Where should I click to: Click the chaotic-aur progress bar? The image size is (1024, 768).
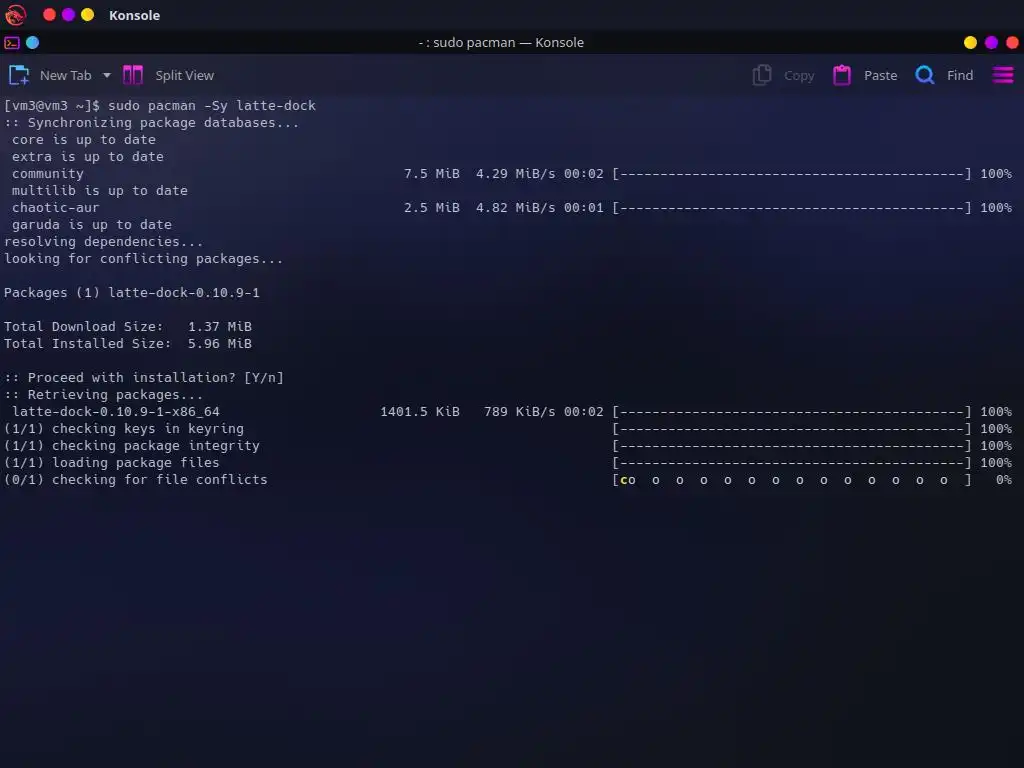pos(792,208)
